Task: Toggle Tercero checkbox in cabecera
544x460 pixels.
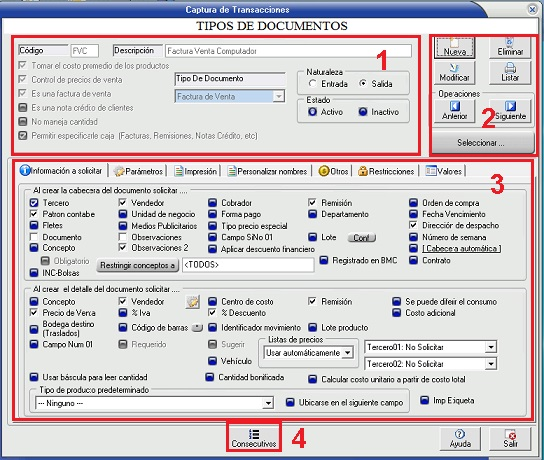Action: point(34,203)
